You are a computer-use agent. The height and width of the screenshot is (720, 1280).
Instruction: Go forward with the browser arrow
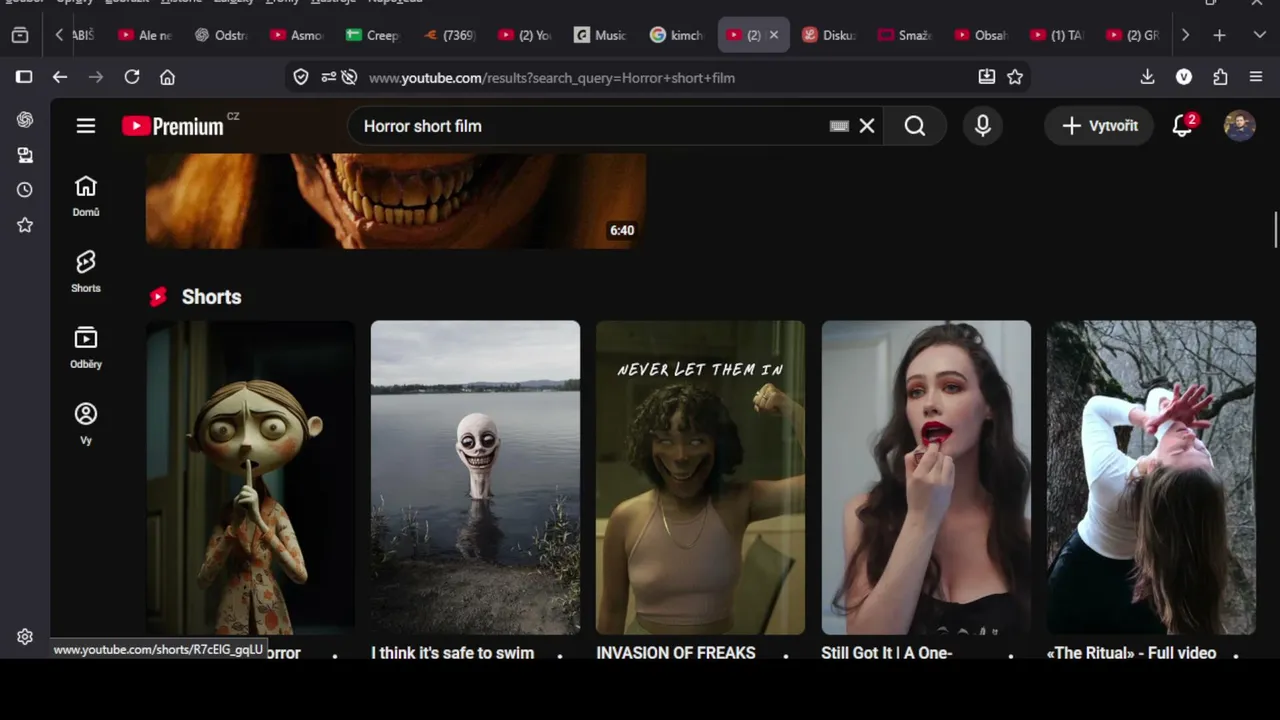pos(96,77)
